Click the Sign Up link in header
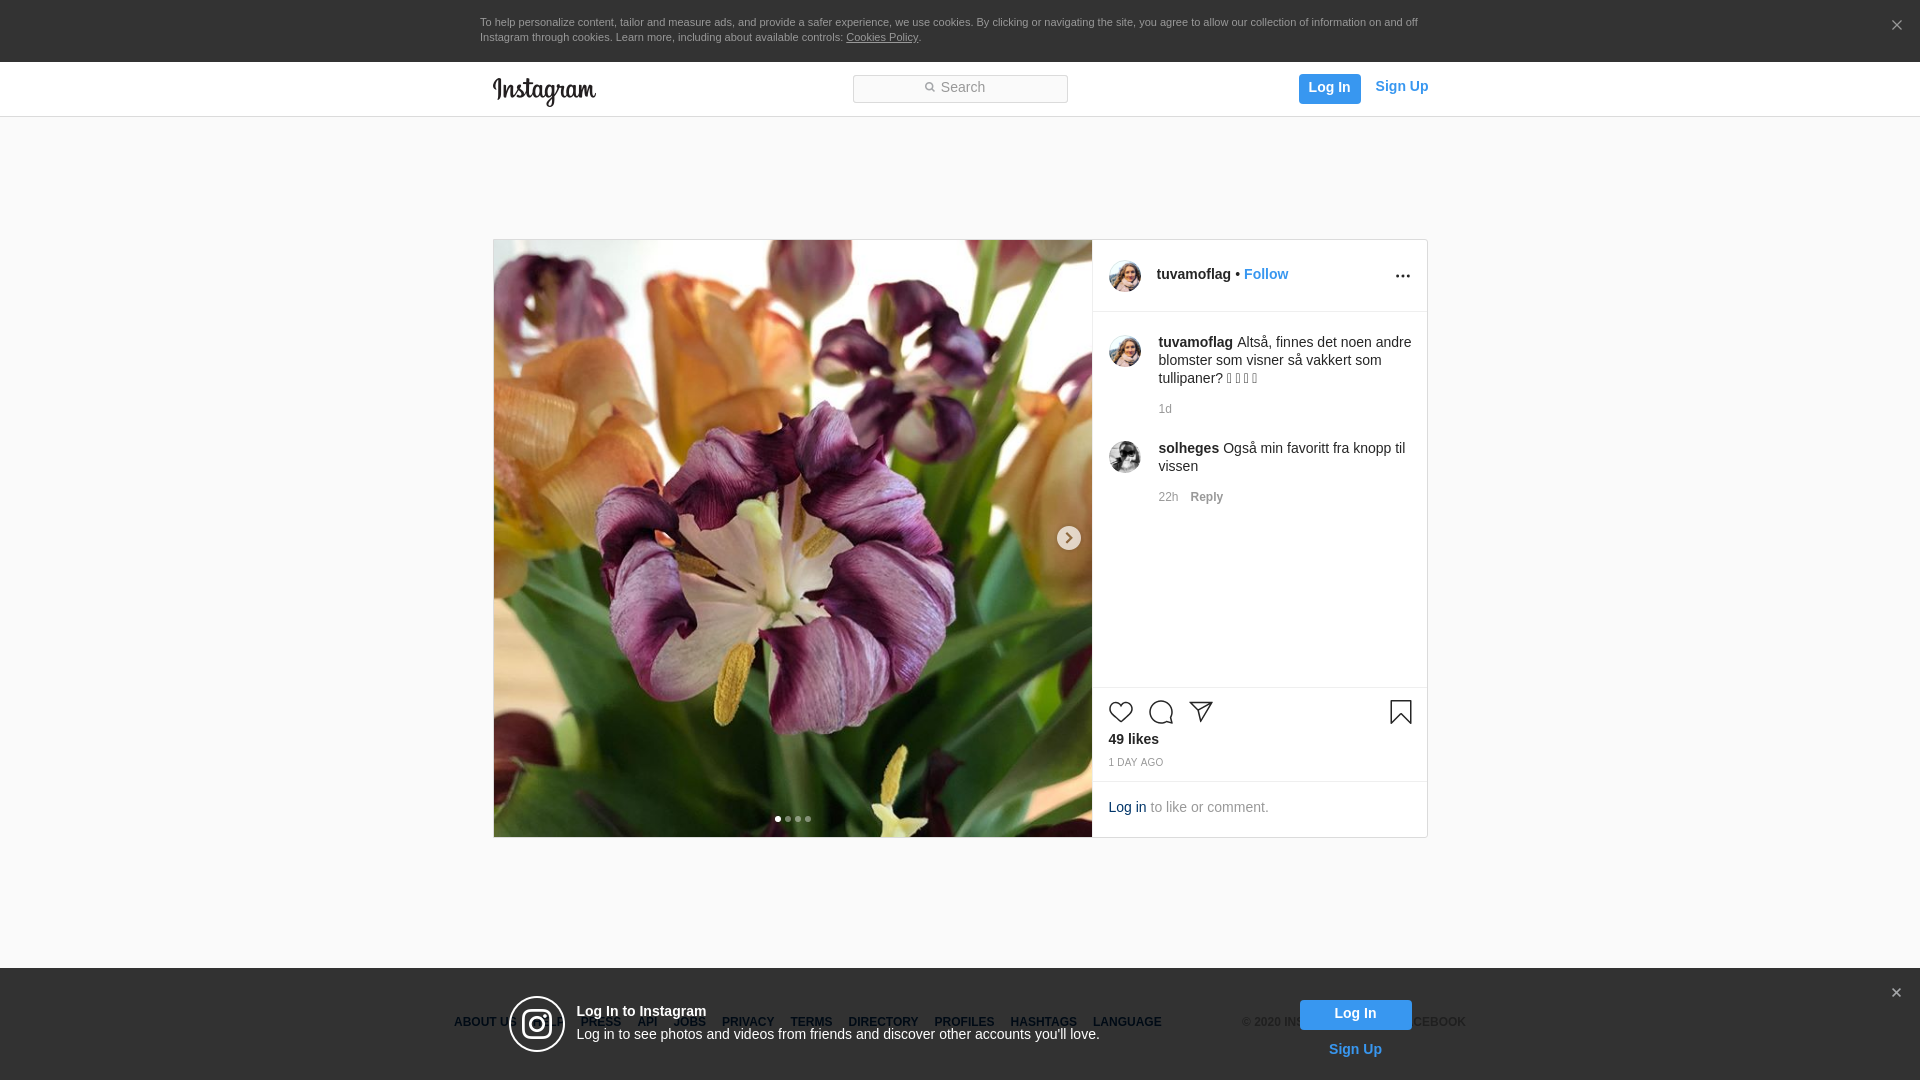 [x=1401, y=87]
